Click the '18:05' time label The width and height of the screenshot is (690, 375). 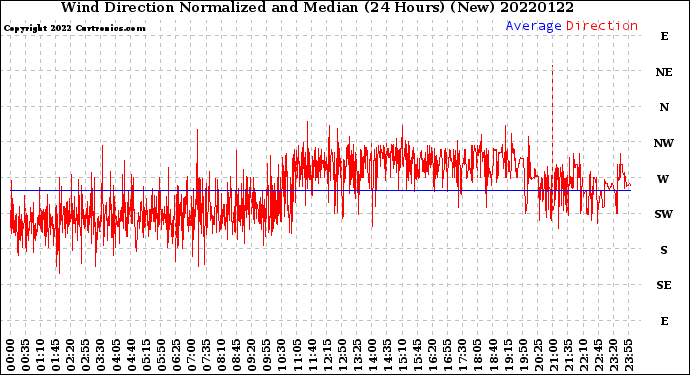(478, 356)
